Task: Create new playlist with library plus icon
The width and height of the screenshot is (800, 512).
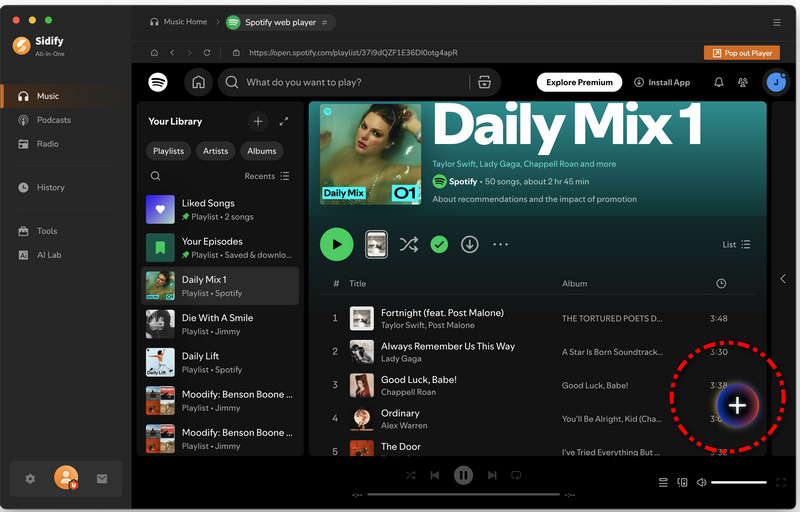Action: coord(258,121)
